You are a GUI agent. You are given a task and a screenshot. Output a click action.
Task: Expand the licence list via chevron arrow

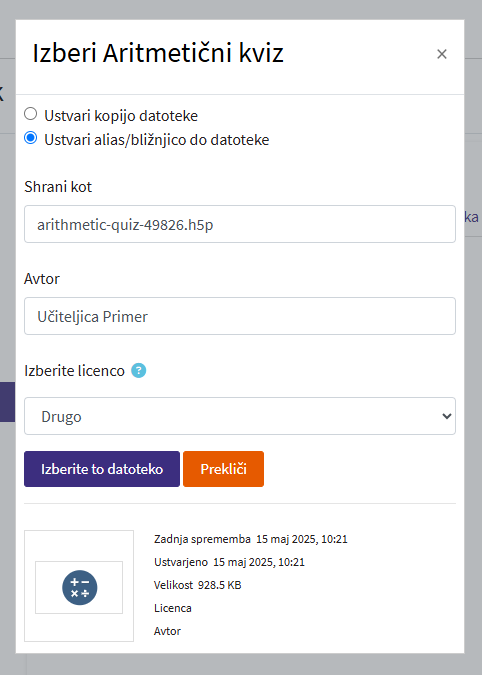tap(447, 416)
